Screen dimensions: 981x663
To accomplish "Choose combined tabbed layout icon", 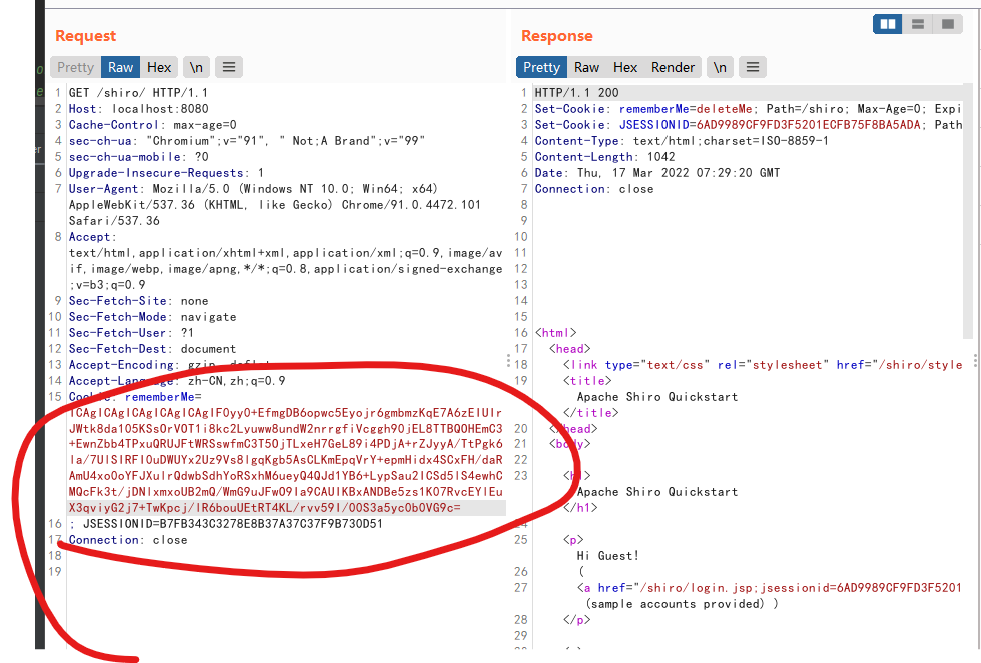I will (x=948, y=24).
